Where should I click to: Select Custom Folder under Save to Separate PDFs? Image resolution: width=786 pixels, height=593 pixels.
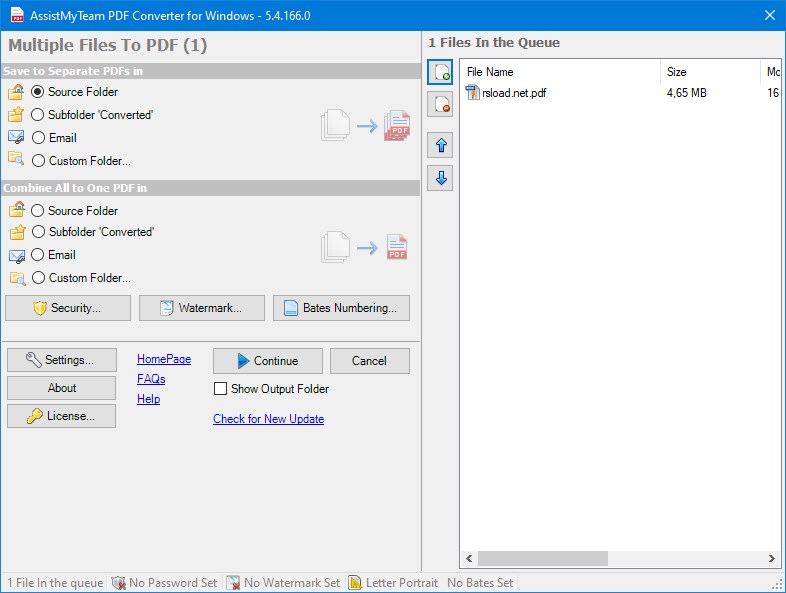[38, 161]
